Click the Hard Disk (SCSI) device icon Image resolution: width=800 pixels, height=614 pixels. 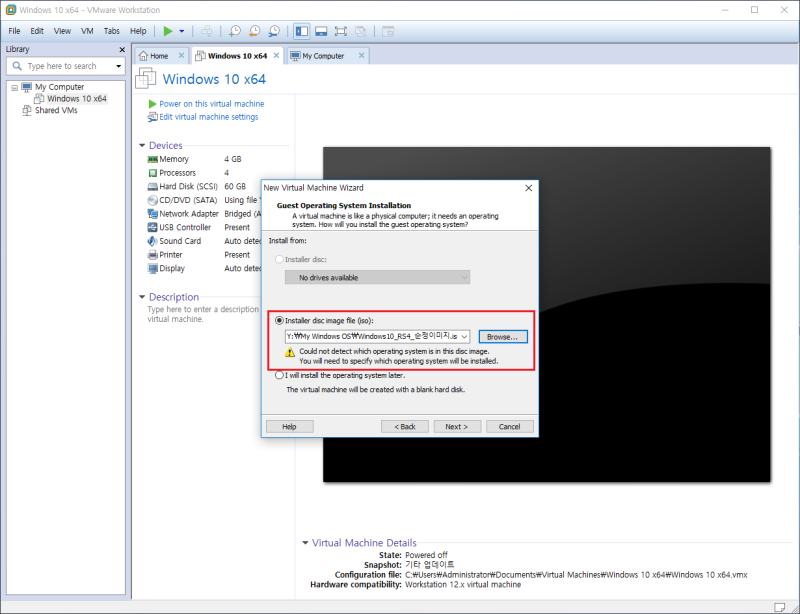click(153, 187)
